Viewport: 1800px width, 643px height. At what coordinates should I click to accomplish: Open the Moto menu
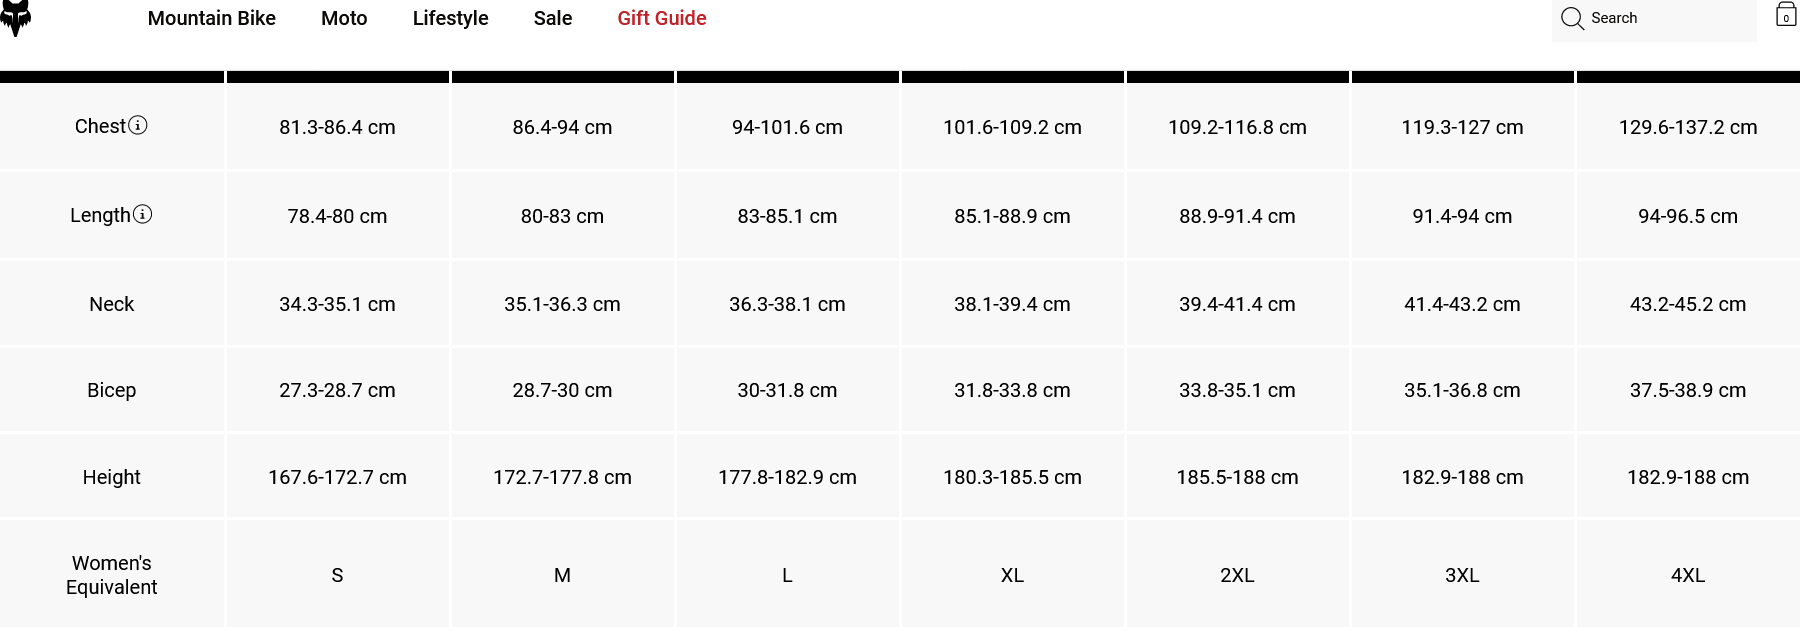tap(344, 18)
